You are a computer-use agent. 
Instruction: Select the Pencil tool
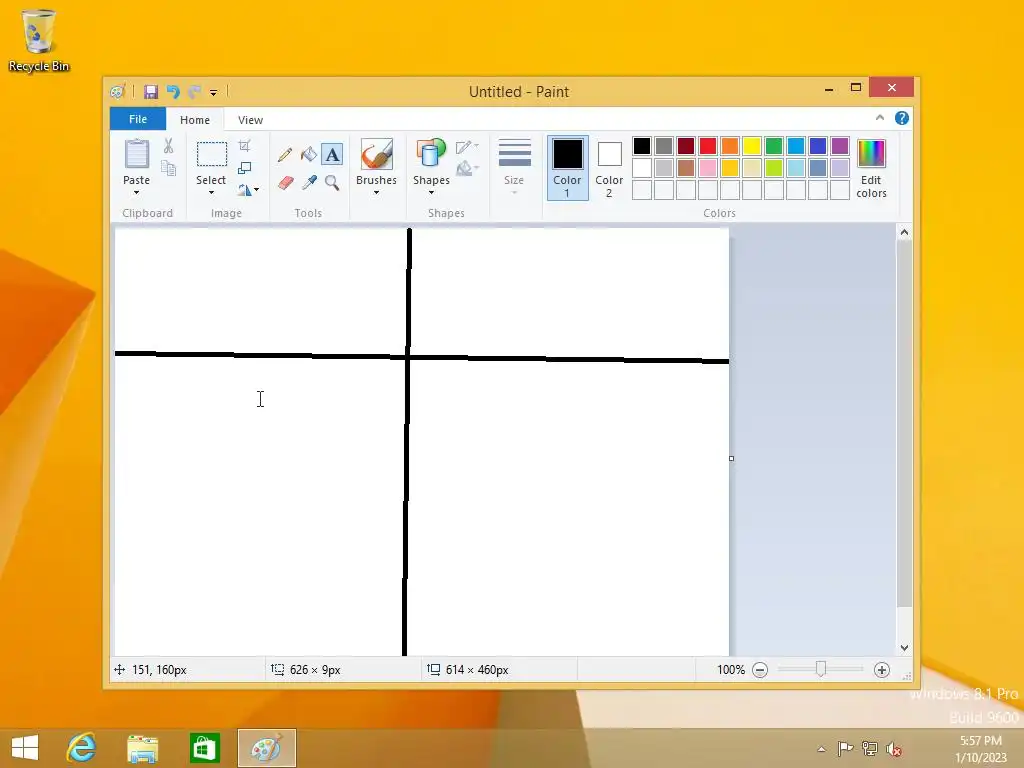coord(285,155)
